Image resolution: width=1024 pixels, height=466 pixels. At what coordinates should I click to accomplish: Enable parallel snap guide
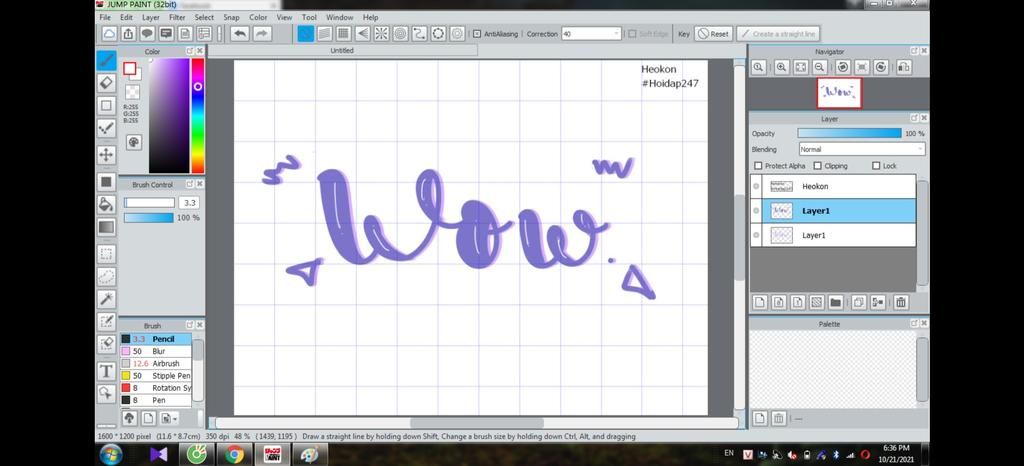coord(325,33)
